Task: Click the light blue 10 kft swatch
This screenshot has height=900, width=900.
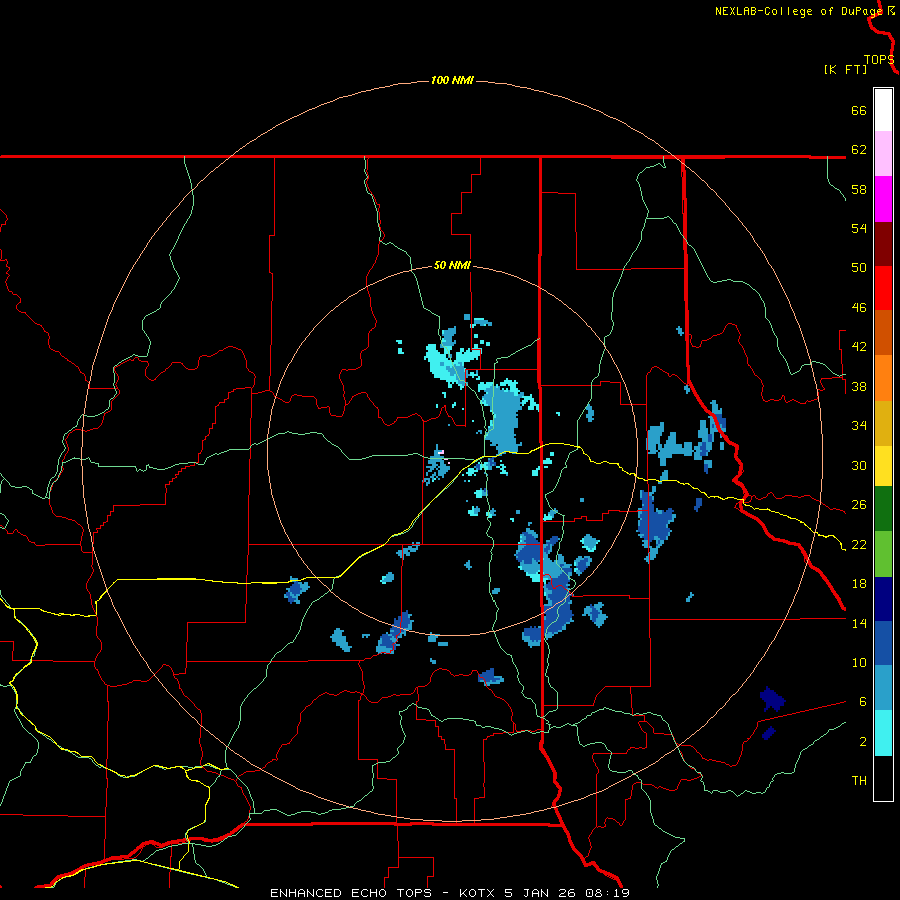Action: [883, 688]
